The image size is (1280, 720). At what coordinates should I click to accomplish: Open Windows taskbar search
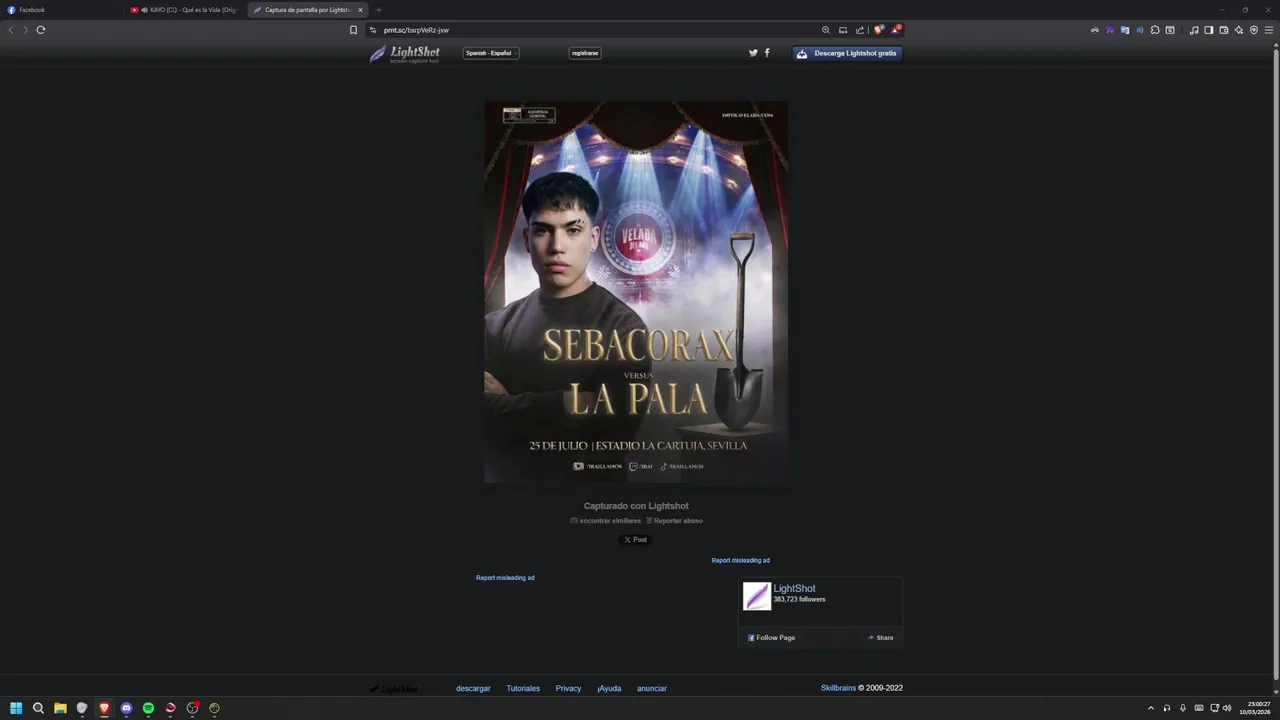point(38,708)
